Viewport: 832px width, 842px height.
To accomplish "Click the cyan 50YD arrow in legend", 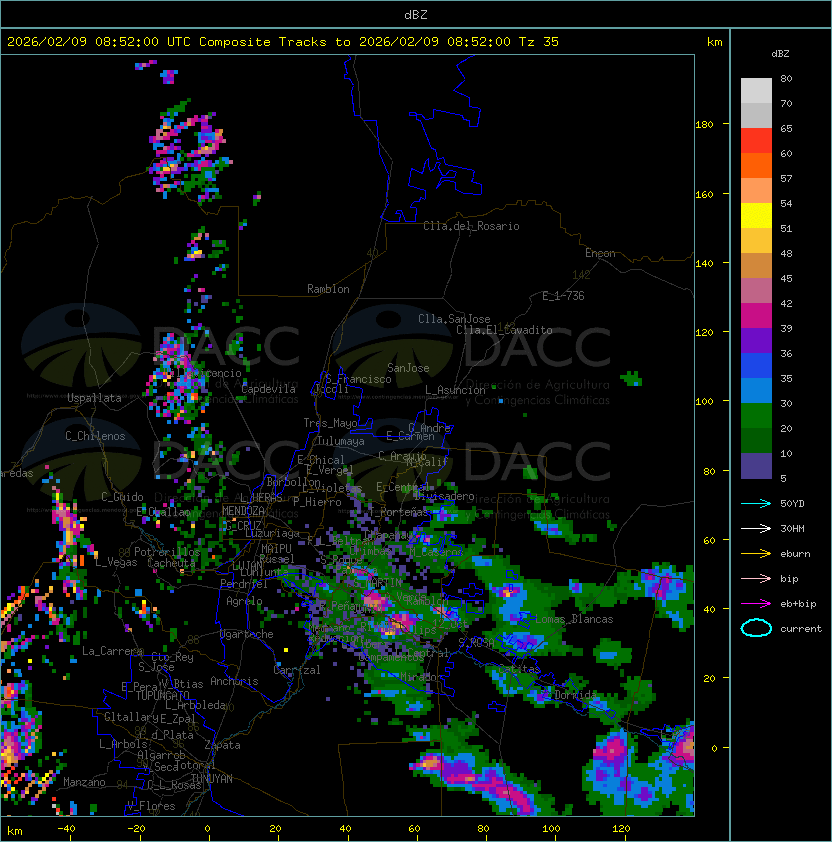I will tap(756, 503).
